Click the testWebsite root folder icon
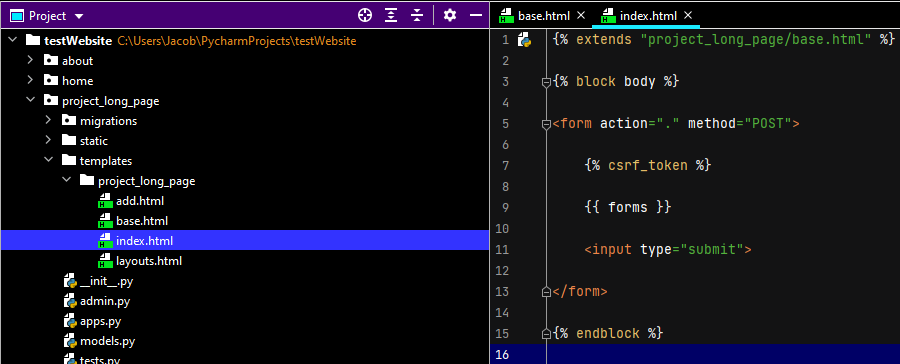This screenshot has width=900, height=364. coord(33,41)
